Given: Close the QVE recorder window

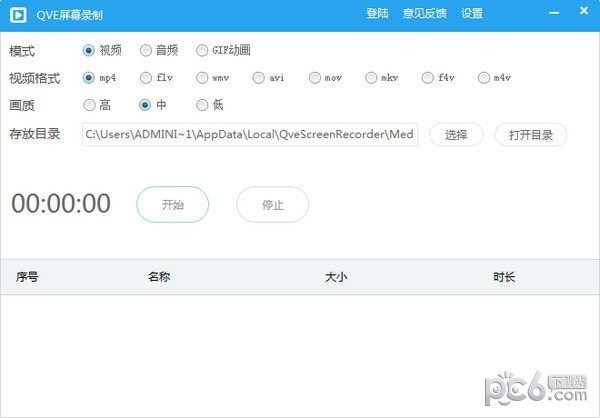Looking at the screenshot, I should (x=582, y=13).
